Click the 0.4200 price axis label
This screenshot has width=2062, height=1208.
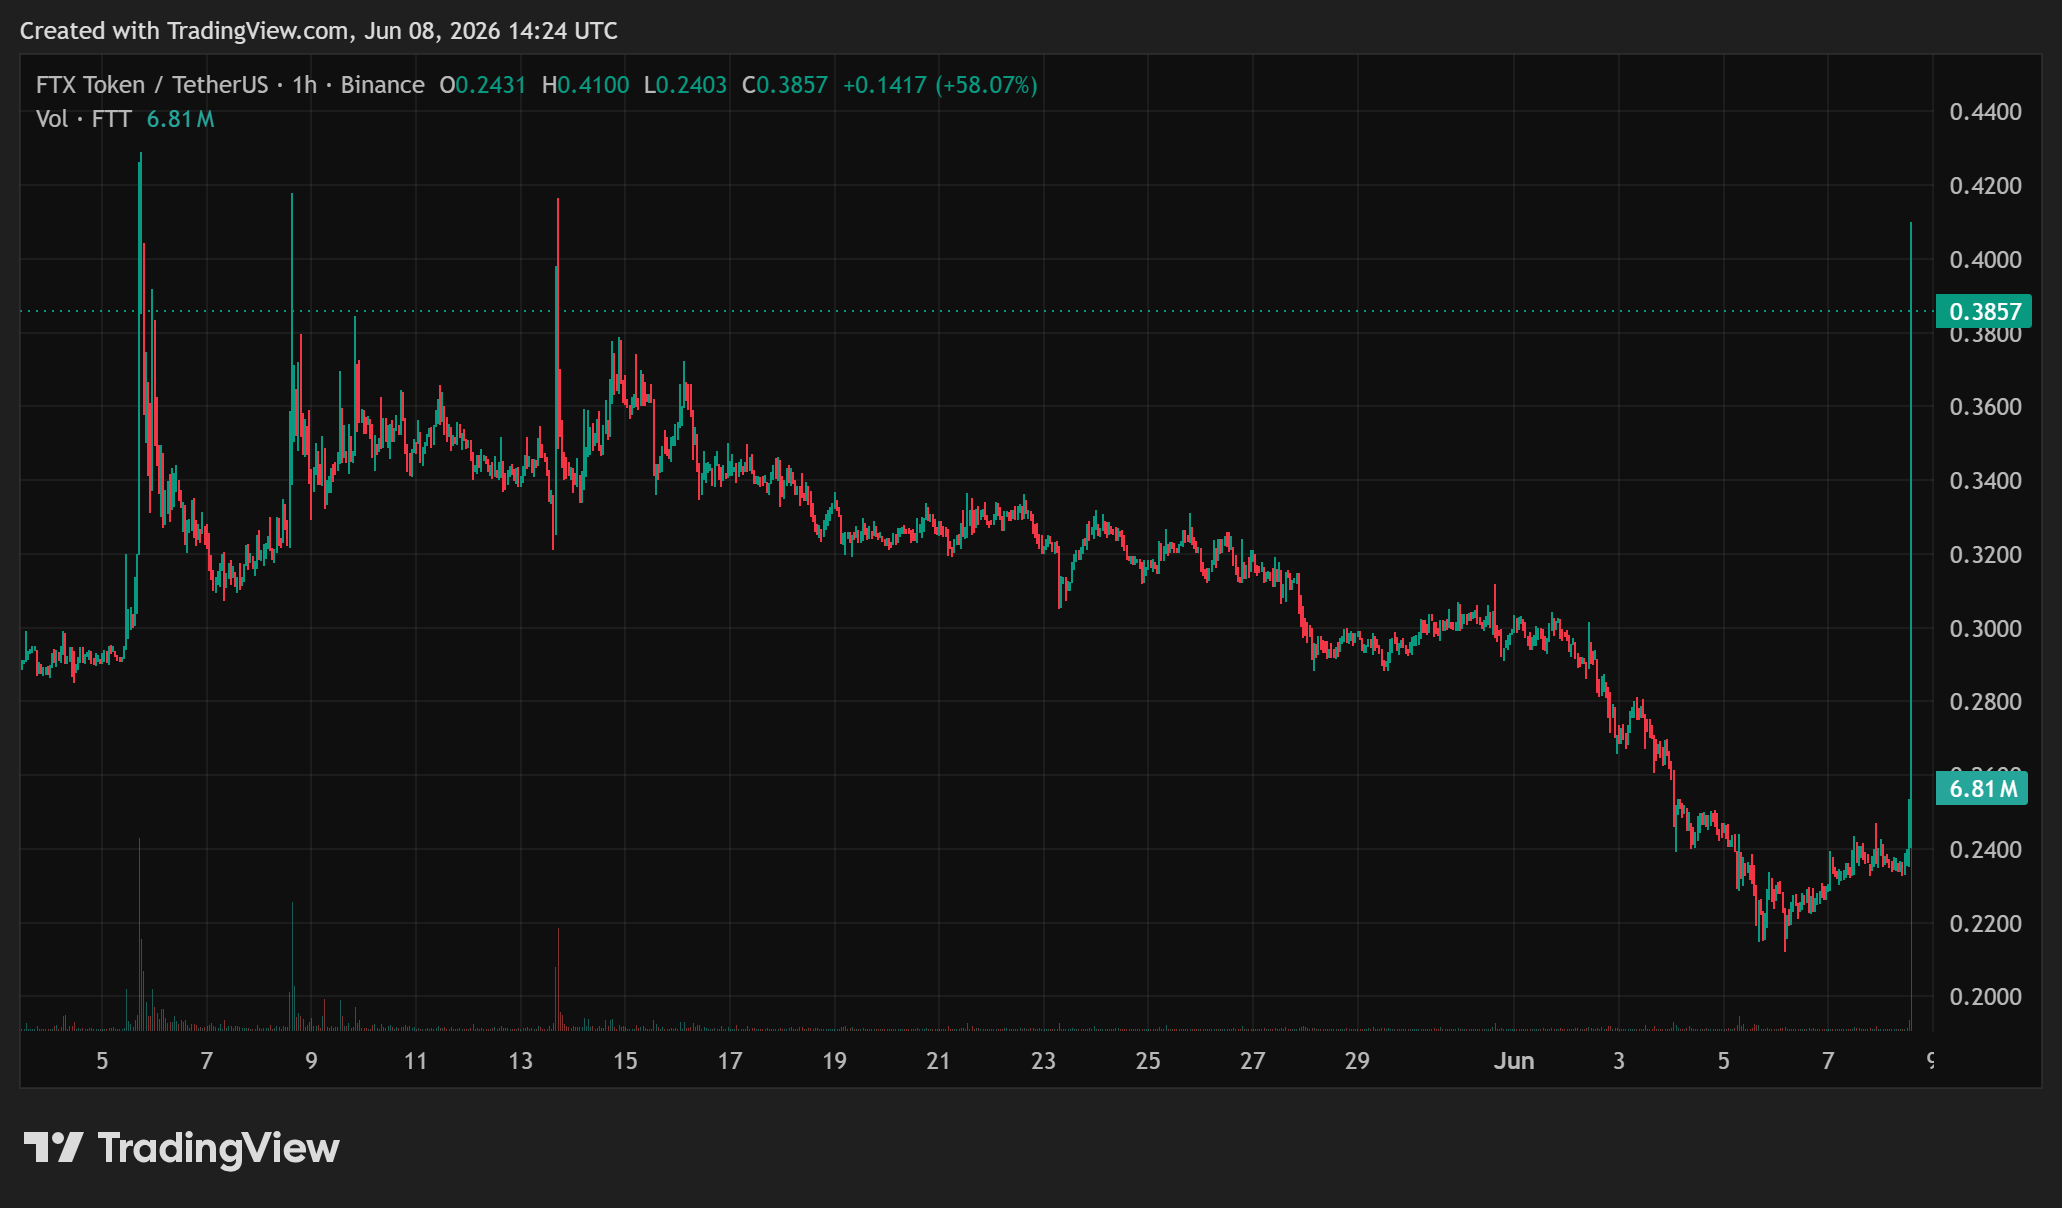click(x=1985, y=186)
